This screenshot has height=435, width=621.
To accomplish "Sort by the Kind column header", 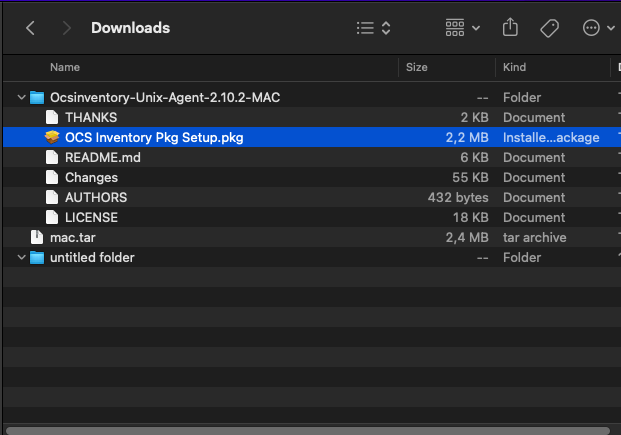I will click(x=514, y=67).
